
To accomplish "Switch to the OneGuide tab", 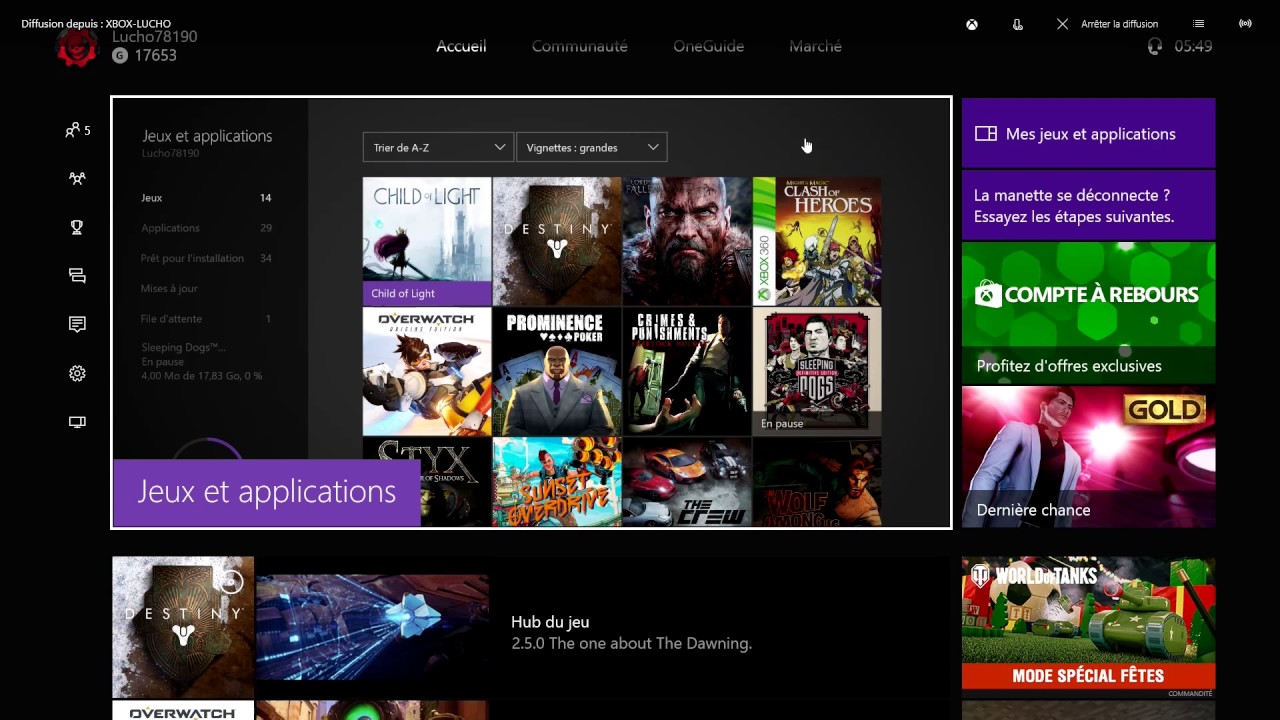I will (x=708, y=46).
